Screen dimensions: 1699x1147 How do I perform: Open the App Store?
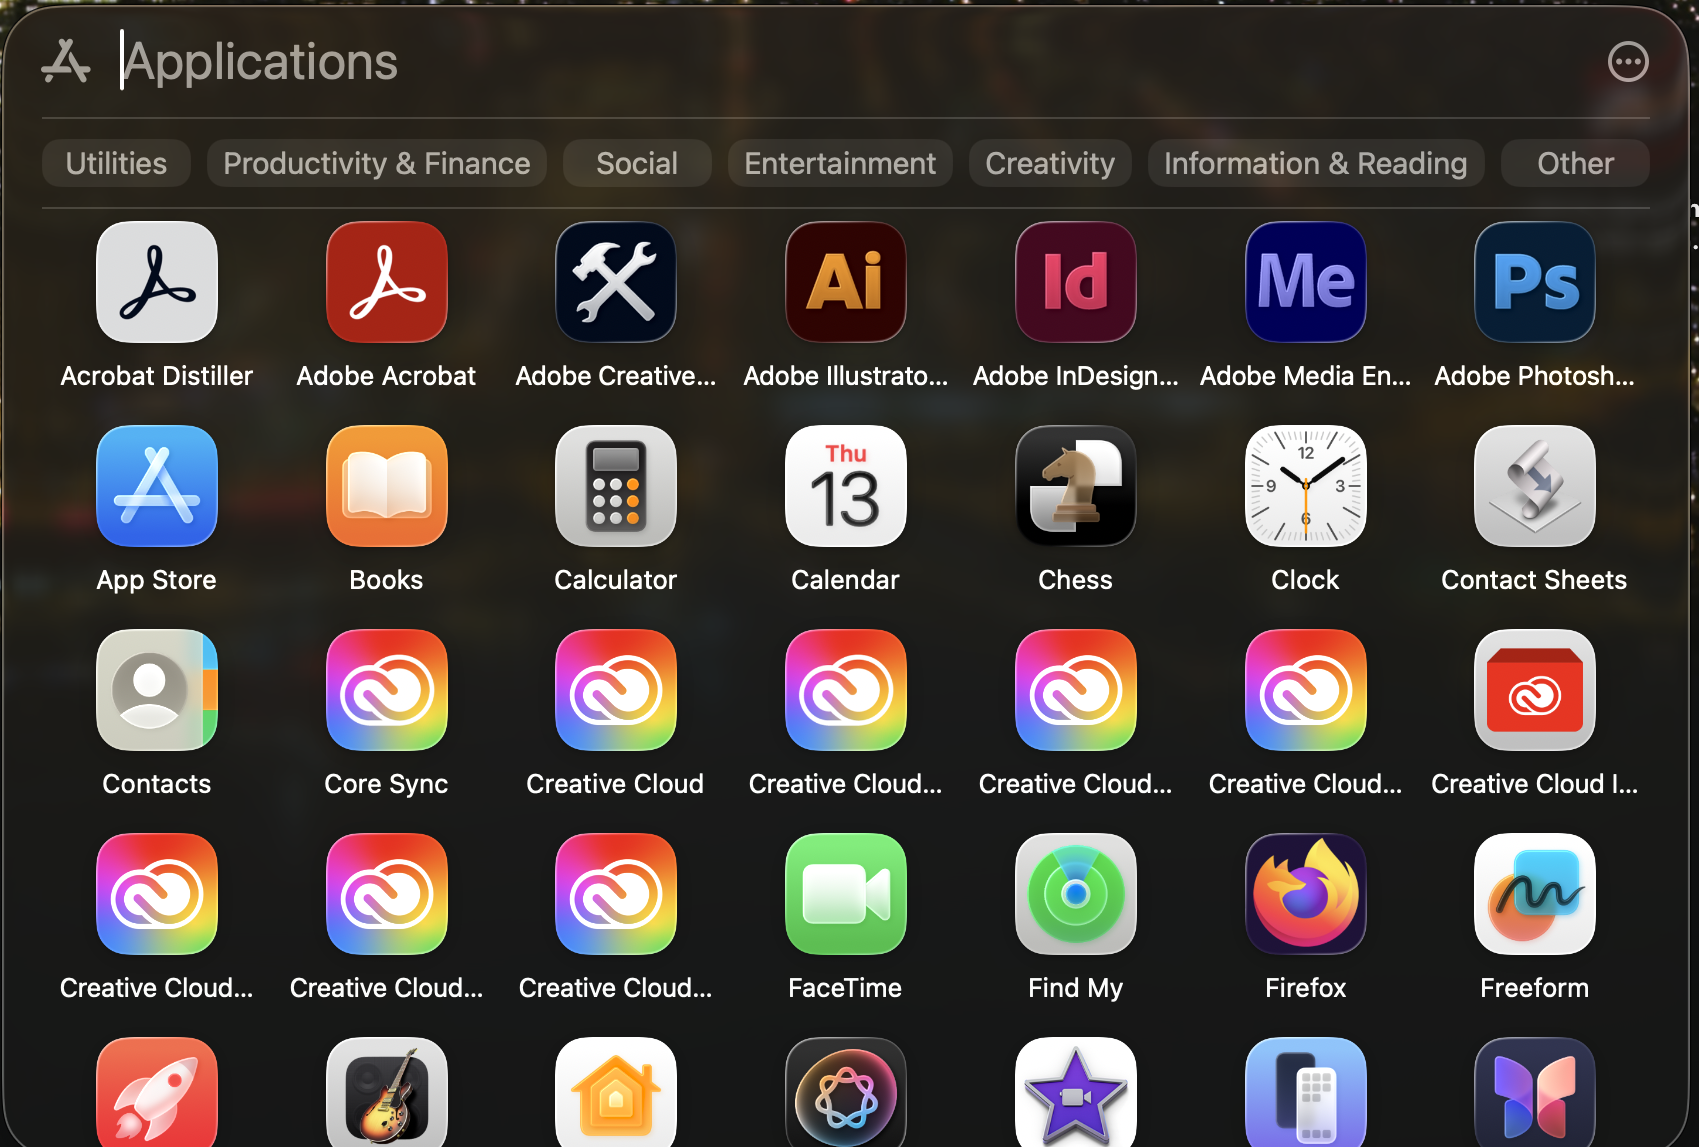(157, 486)
